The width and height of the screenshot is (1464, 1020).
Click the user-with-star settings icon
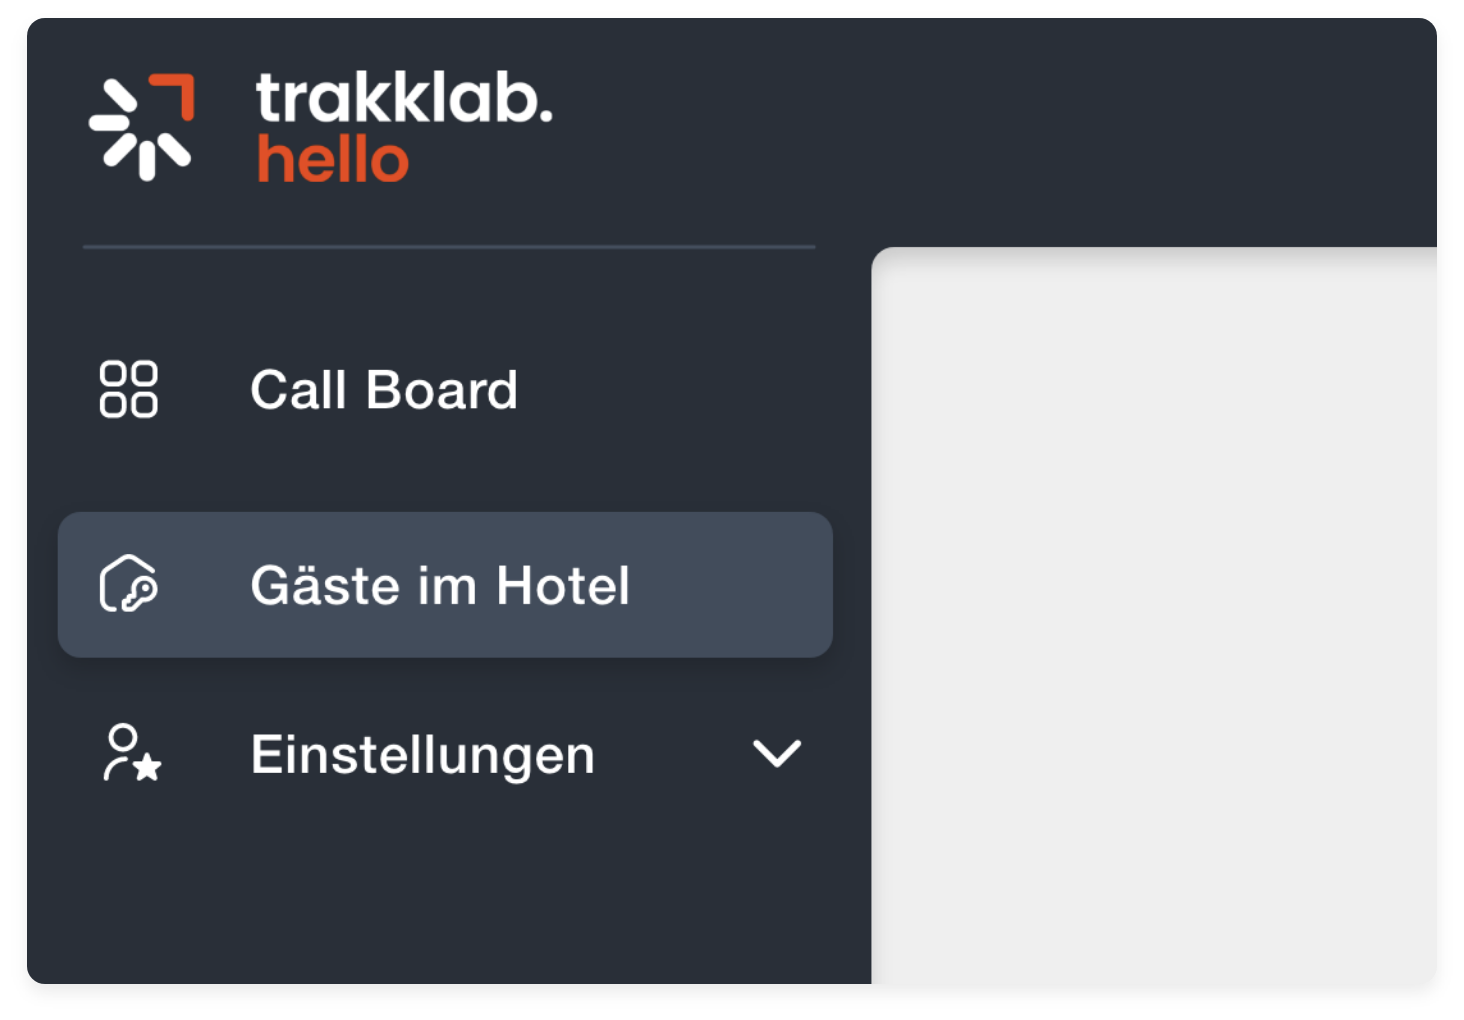pos(132,753)
